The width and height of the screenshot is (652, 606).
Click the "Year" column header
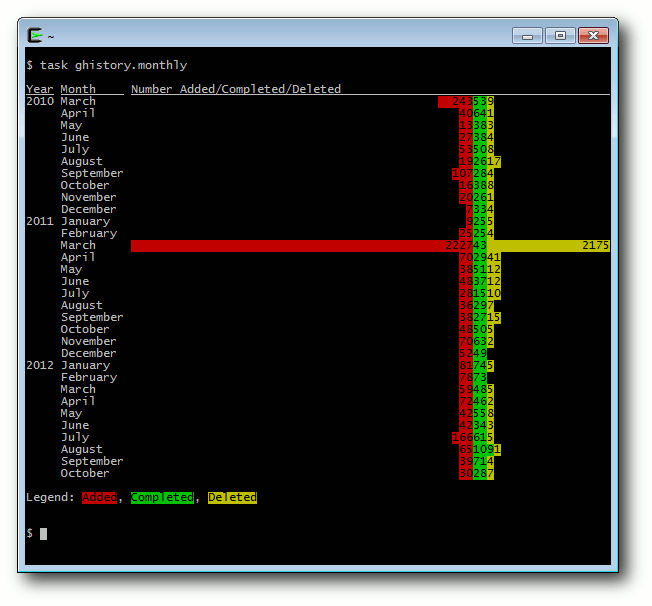(x=40, y=89)
